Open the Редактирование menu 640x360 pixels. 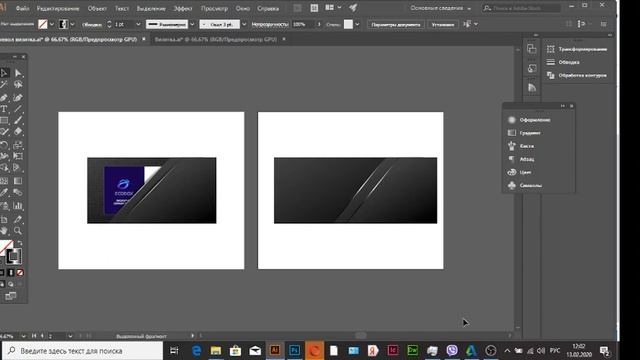[x=58, y=8]
